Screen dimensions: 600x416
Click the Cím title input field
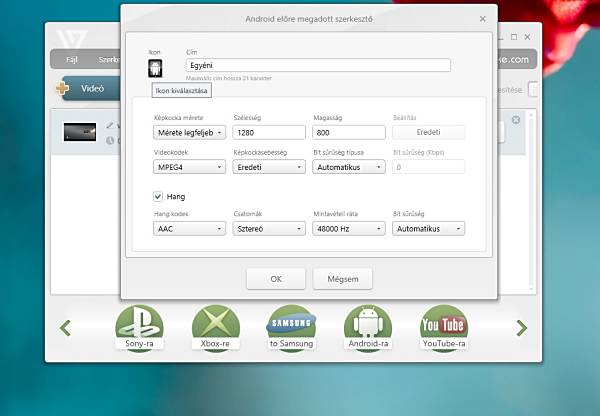coord(318,65)
